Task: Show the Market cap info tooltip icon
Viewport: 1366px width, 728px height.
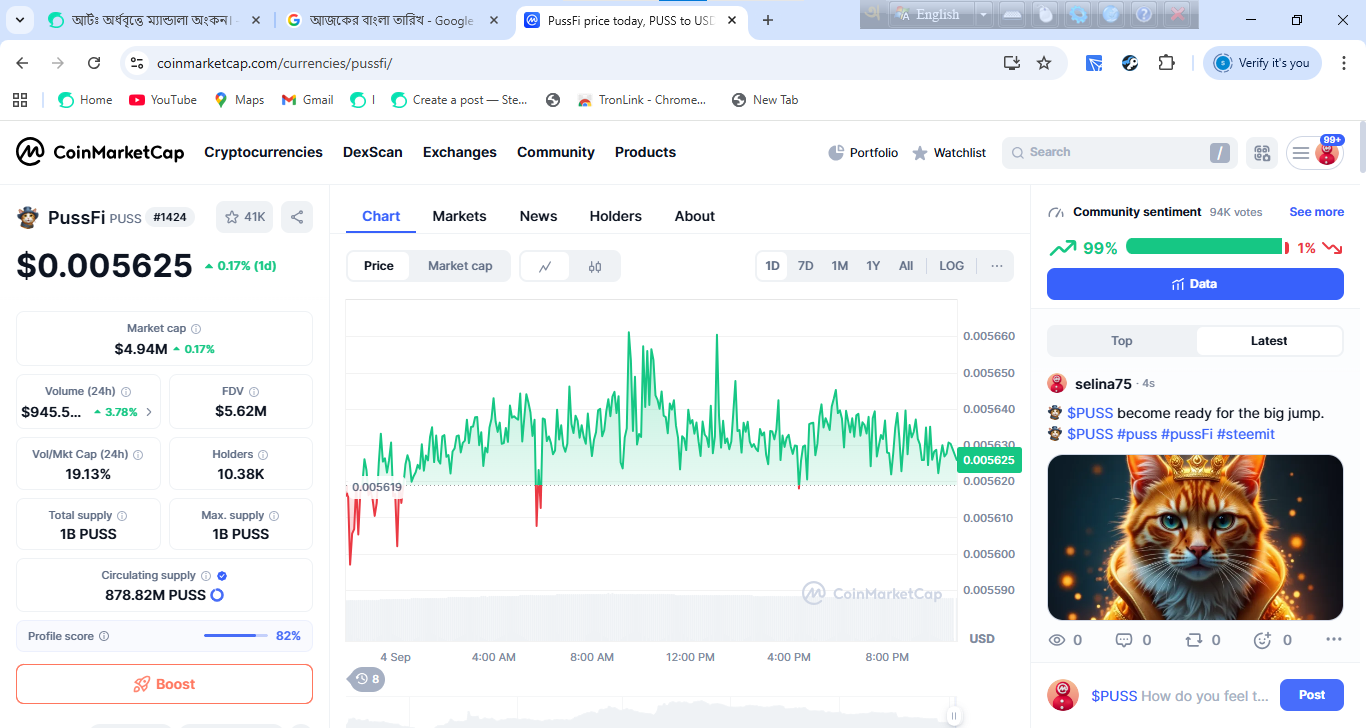Action: (196, 329)
